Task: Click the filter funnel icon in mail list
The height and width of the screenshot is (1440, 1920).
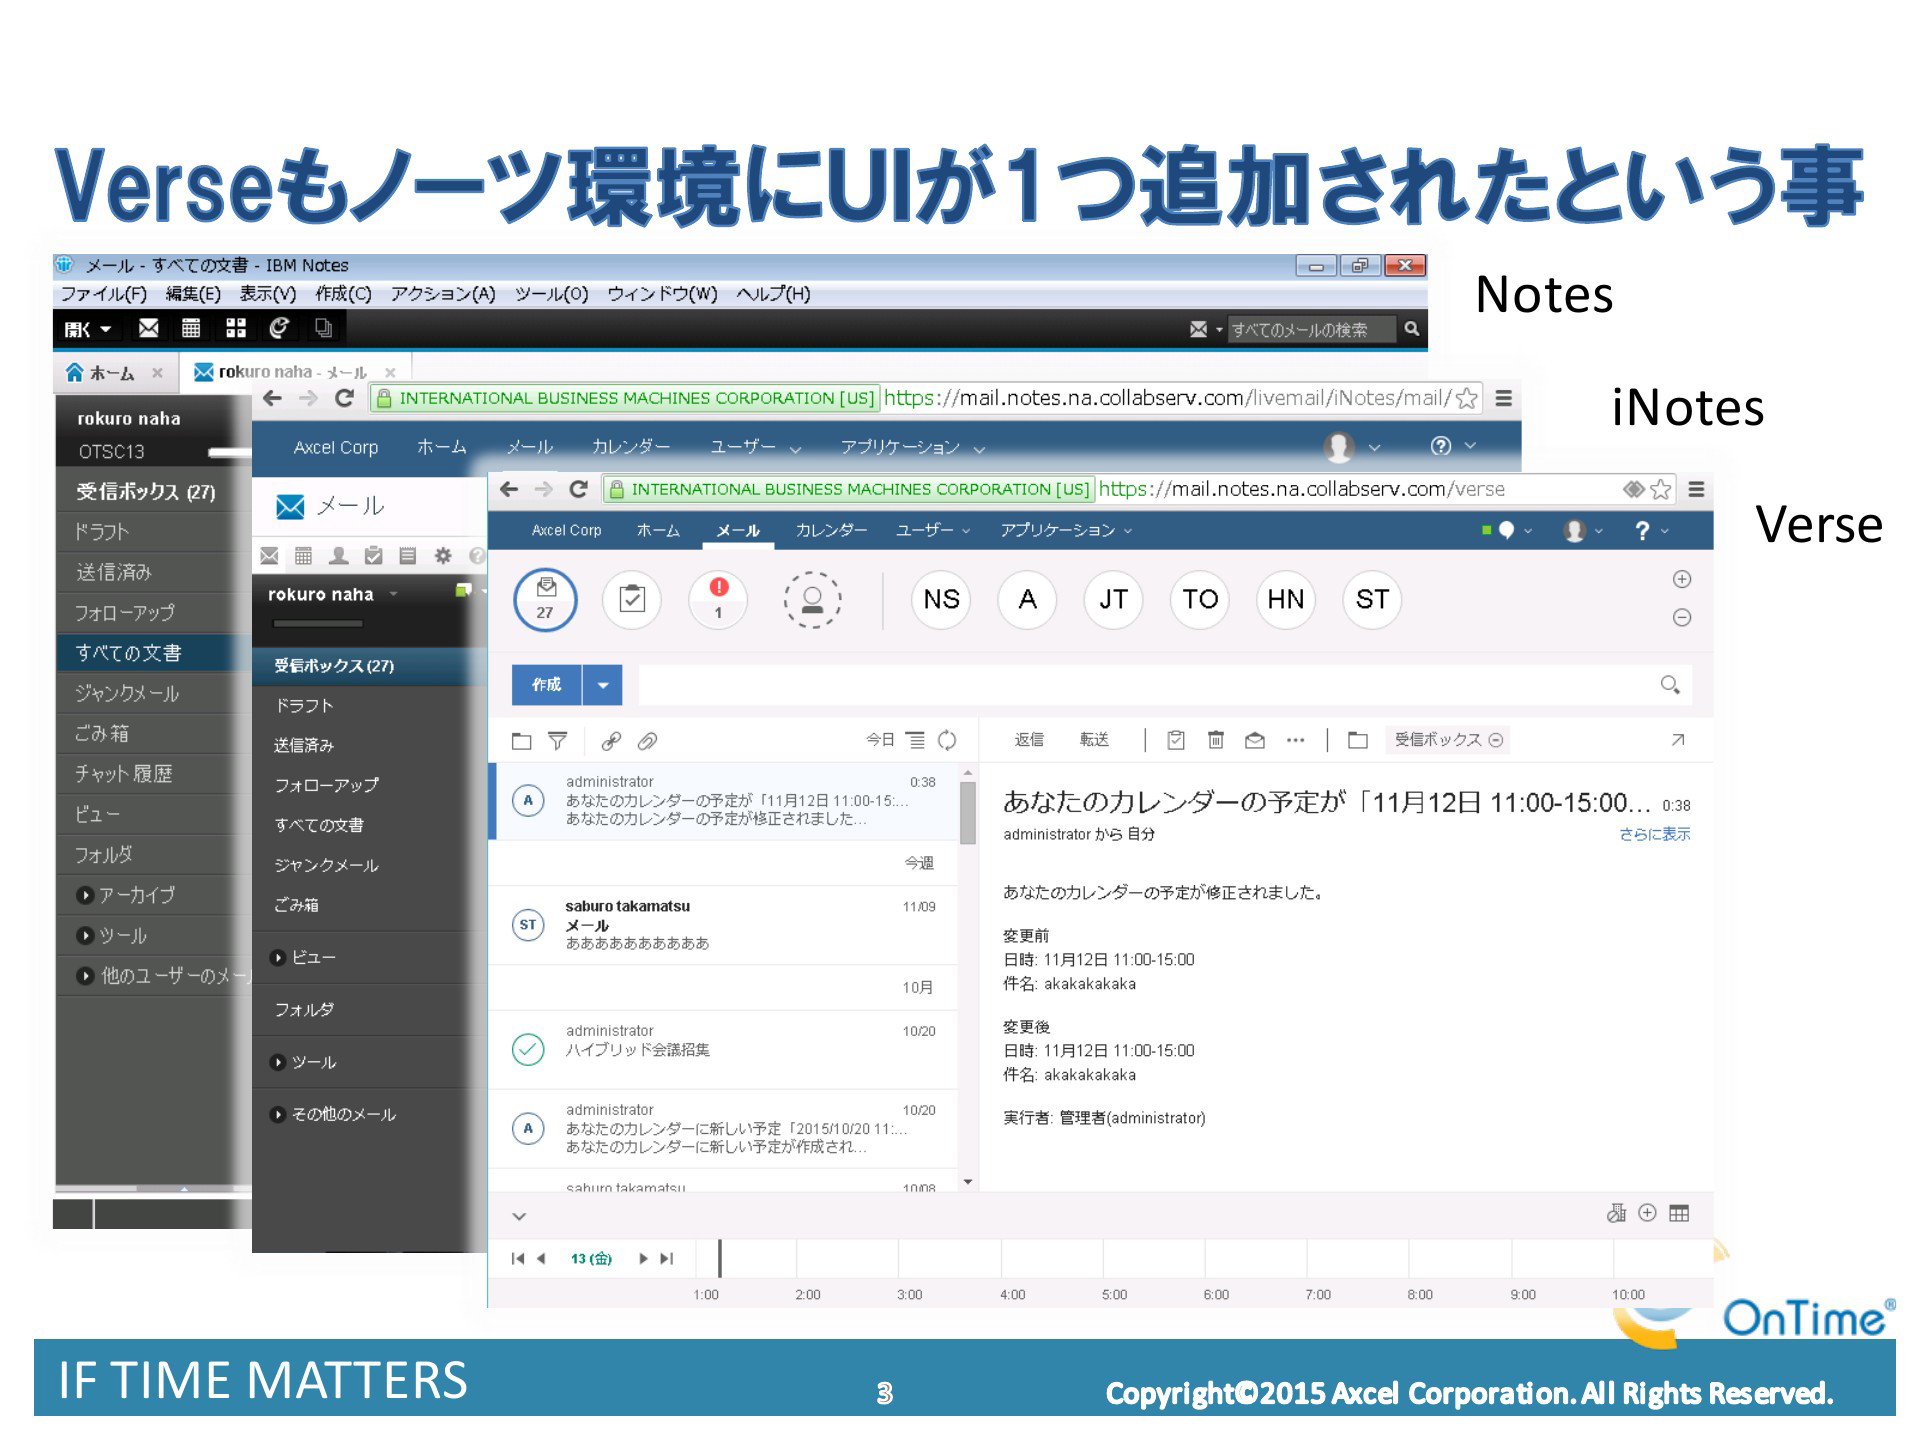Action: coord(558,741)
